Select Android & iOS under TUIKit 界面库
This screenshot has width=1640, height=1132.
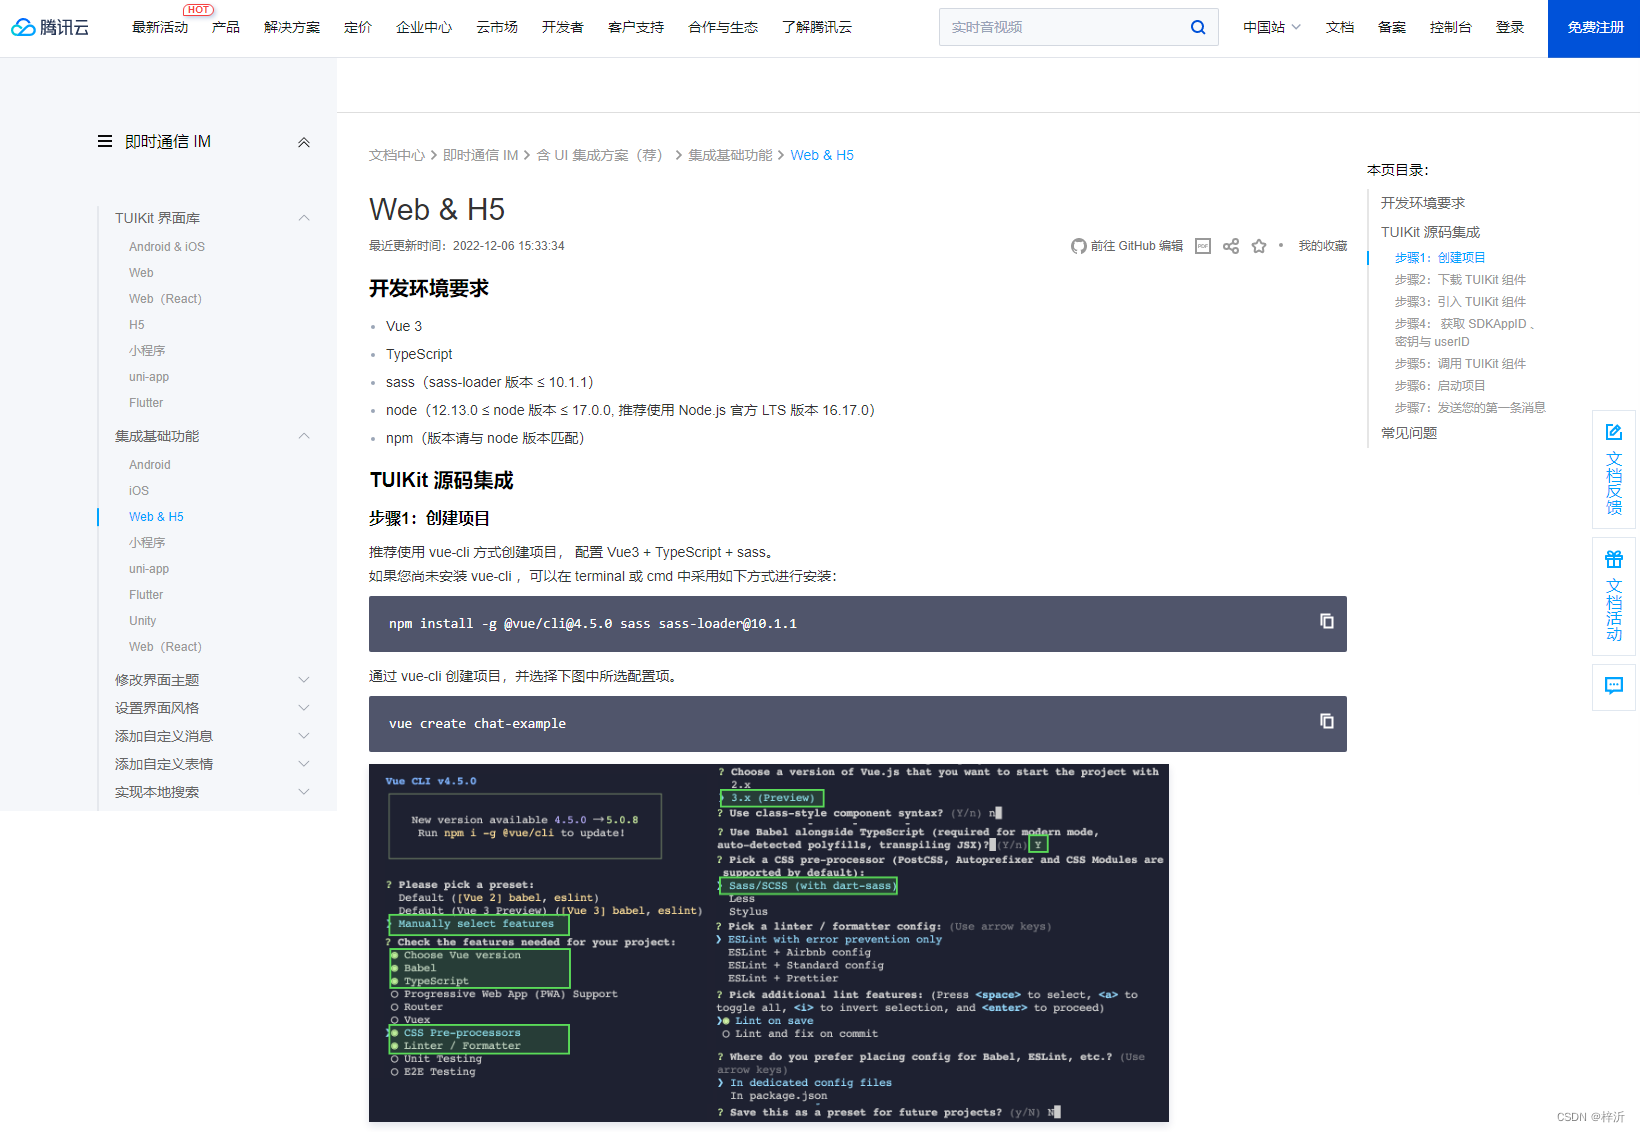pos(167,247)
